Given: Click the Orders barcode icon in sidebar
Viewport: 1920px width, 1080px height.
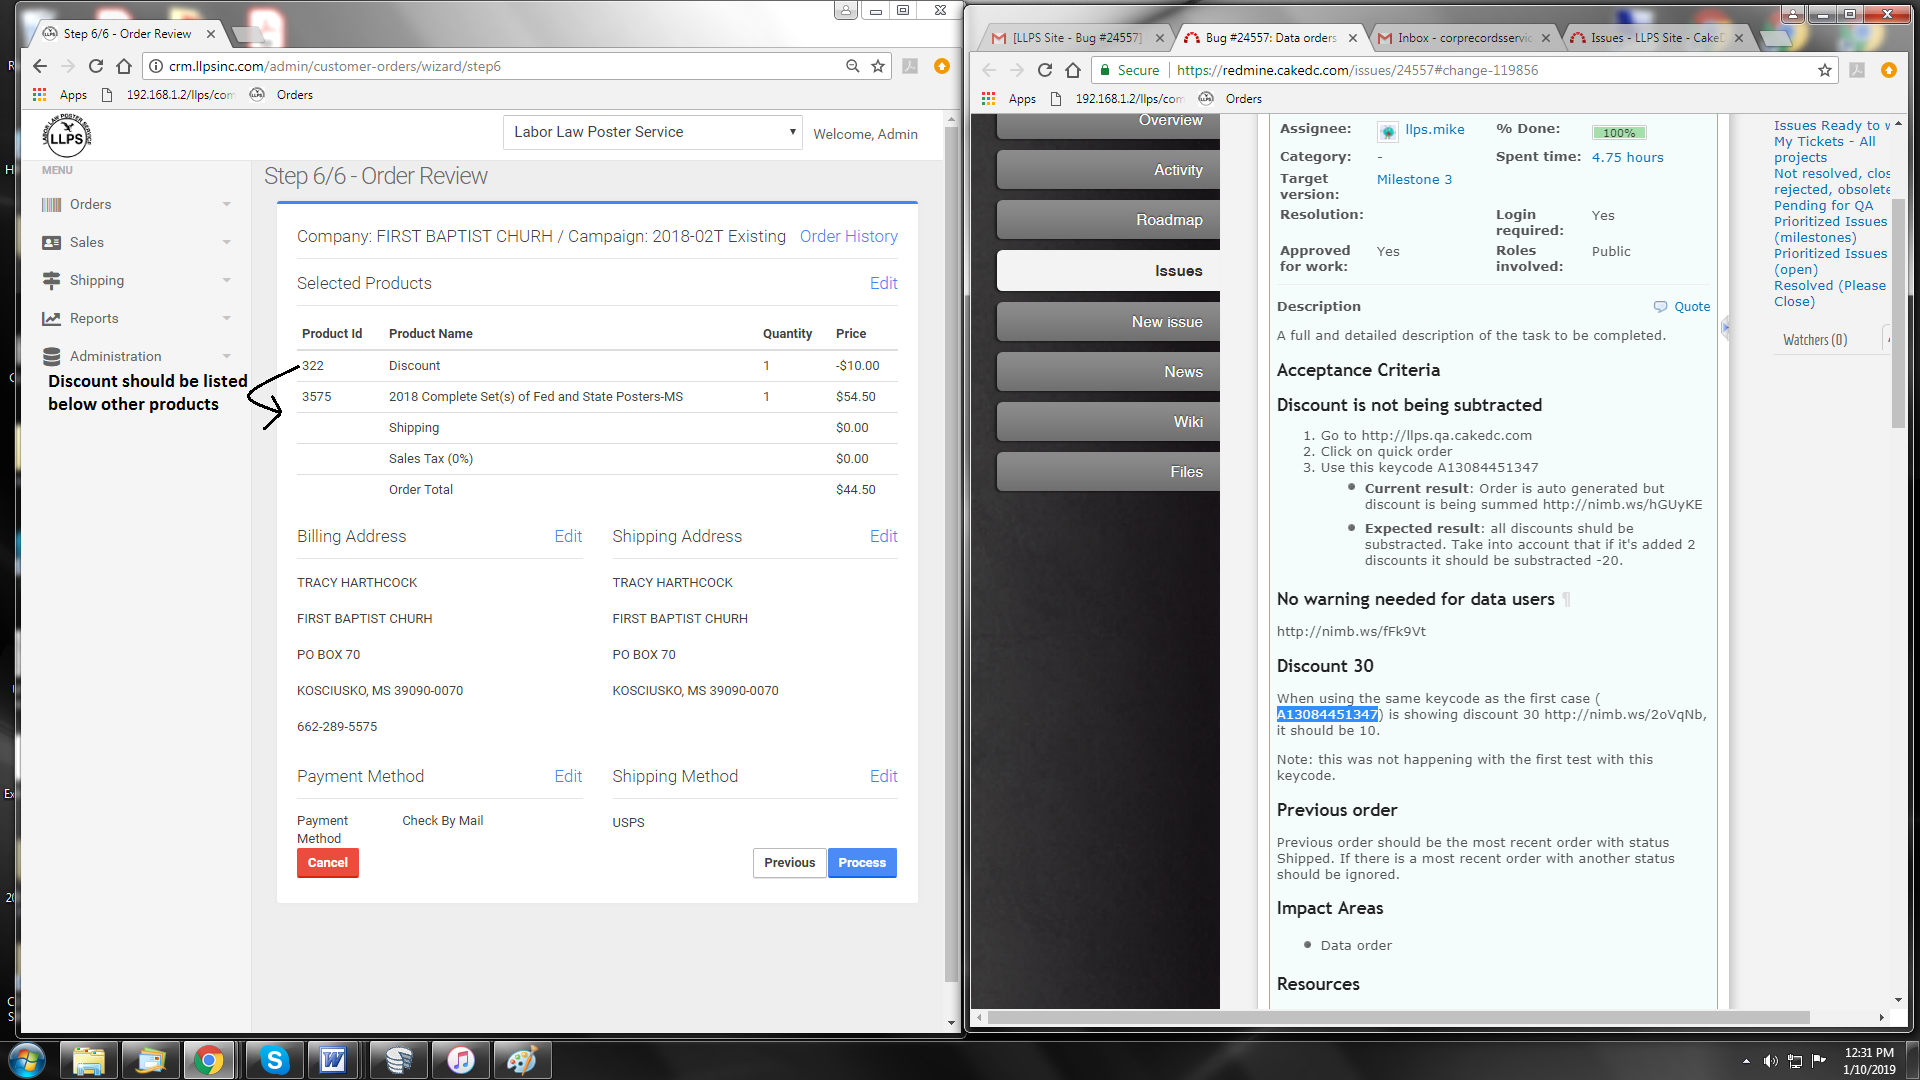Looking at the screenshot, I should 51,205.
